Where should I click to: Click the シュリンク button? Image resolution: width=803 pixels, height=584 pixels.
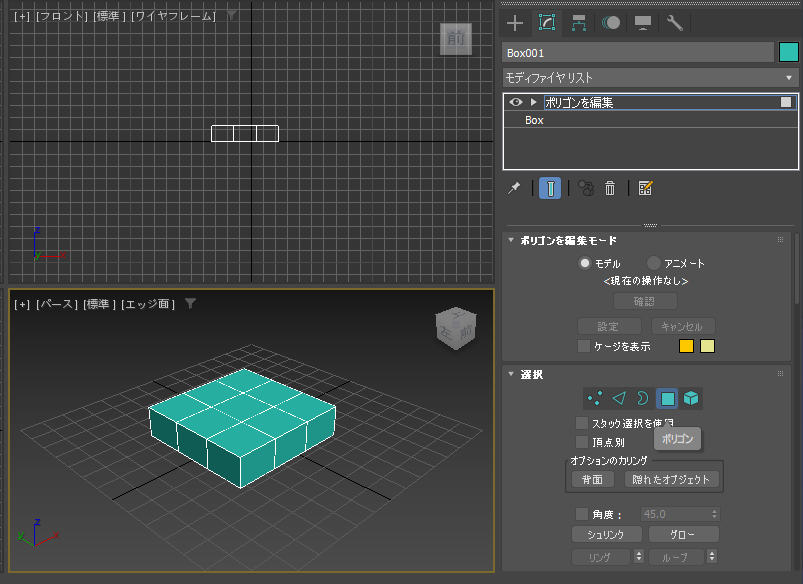click(606, 534)
